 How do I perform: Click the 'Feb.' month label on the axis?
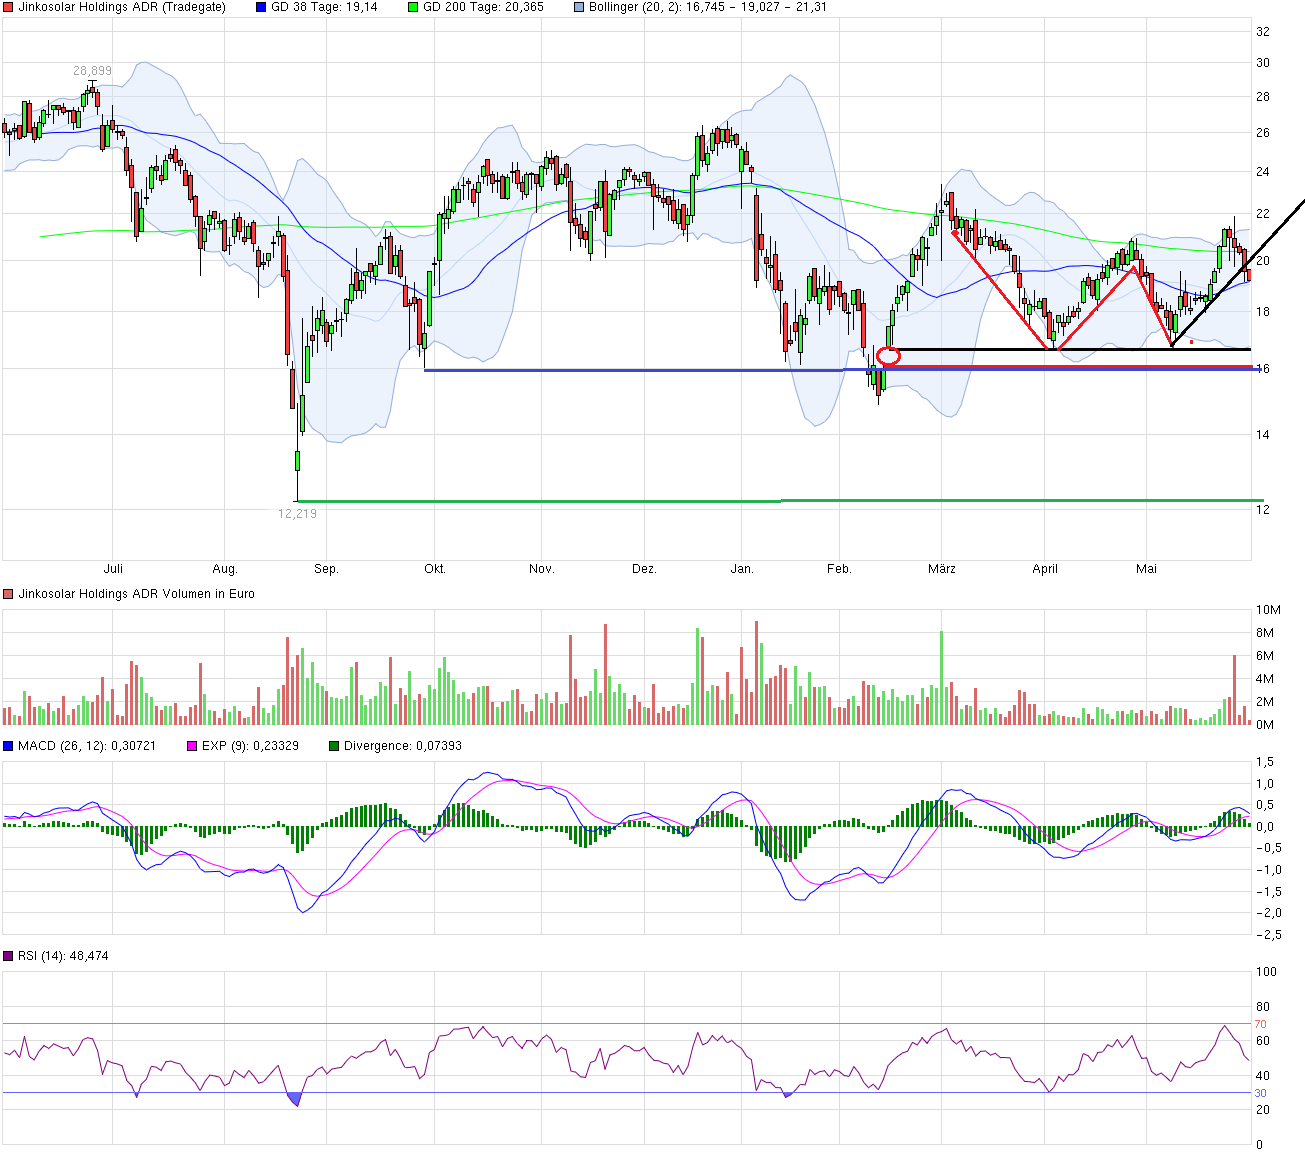839,569
